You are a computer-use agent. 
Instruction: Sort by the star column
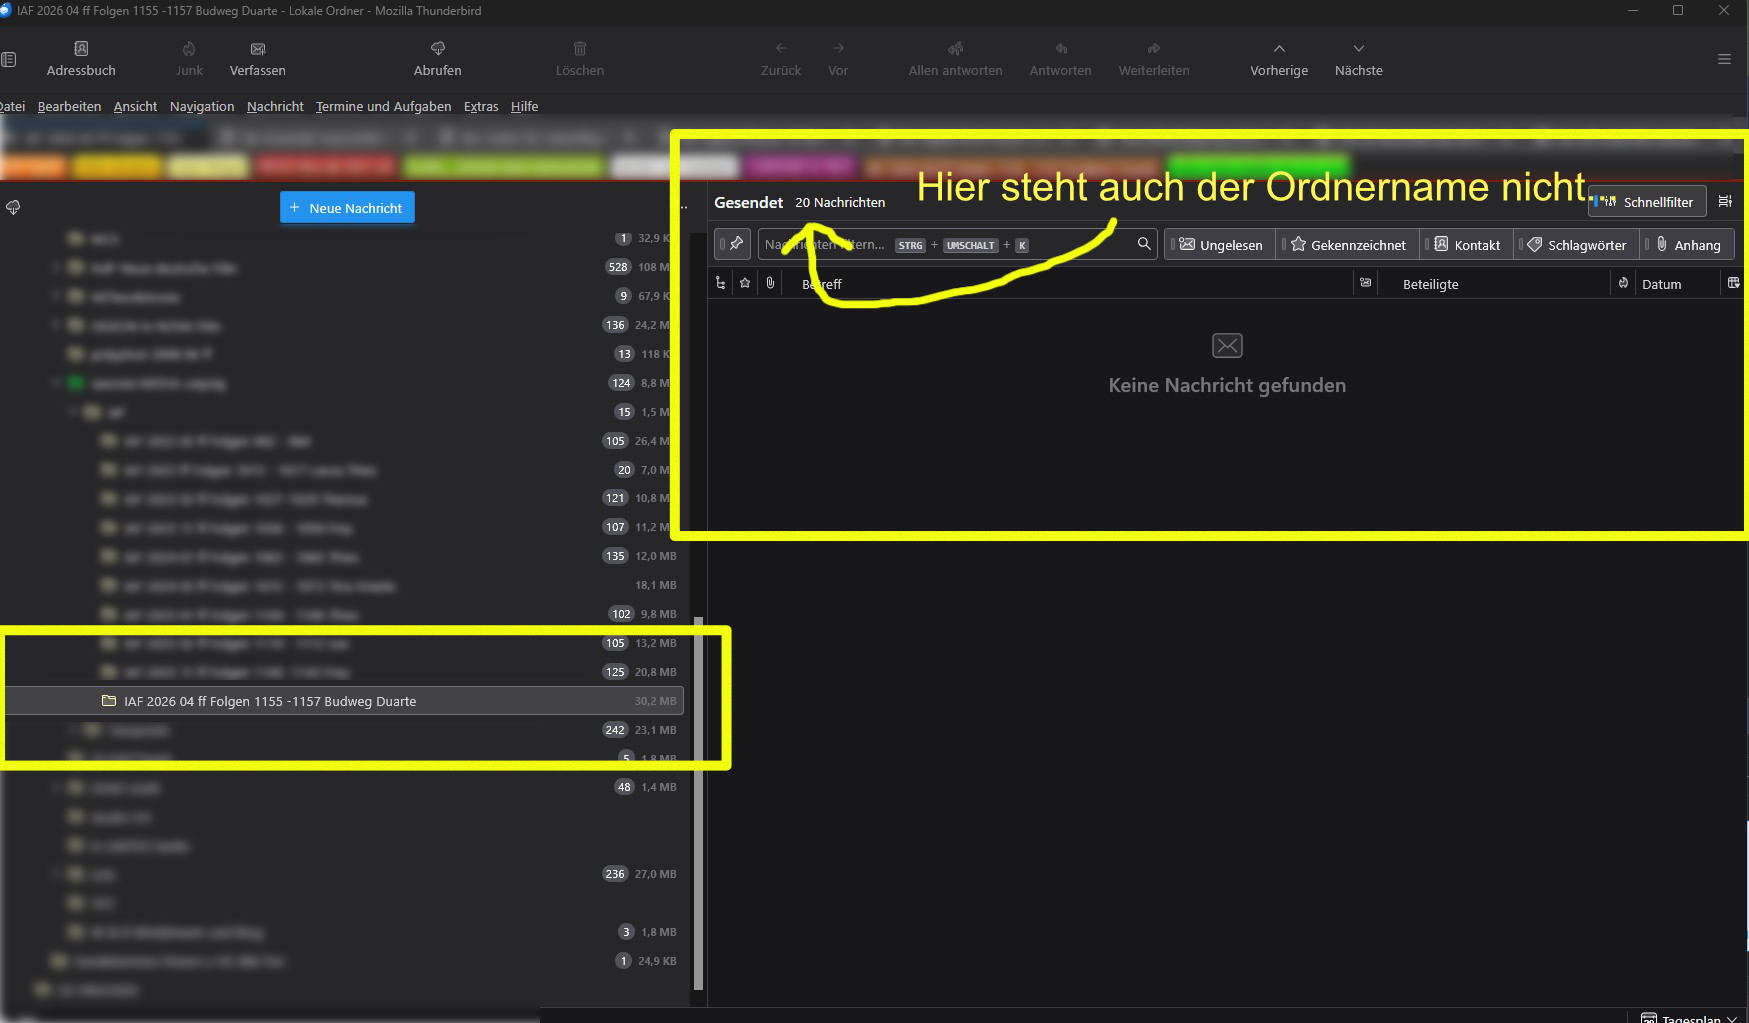point(745,284)
